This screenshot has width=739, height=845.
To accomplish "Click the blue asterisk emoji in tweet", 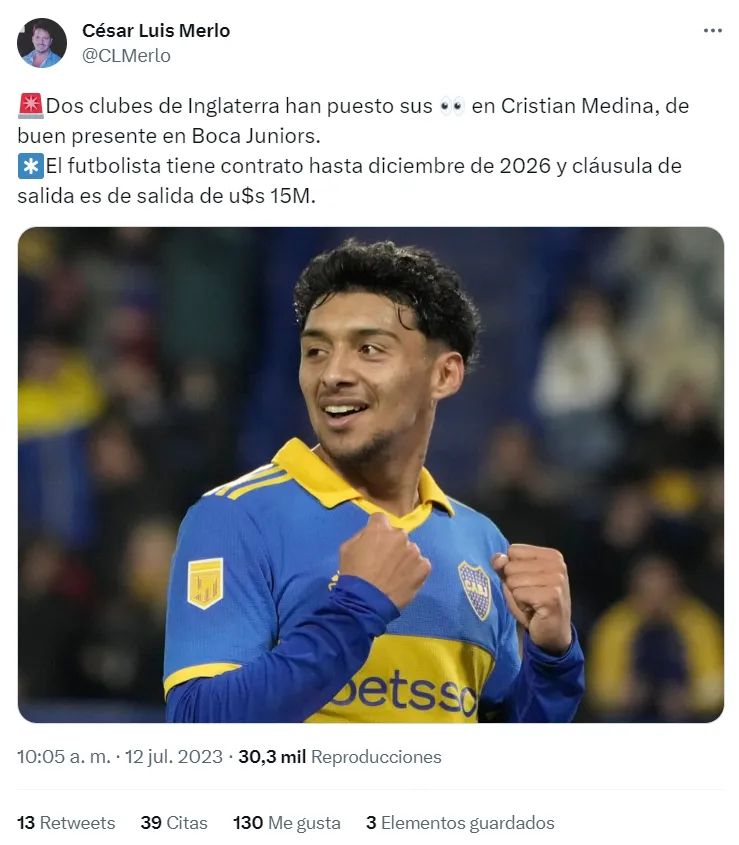I will click(31, 166).
